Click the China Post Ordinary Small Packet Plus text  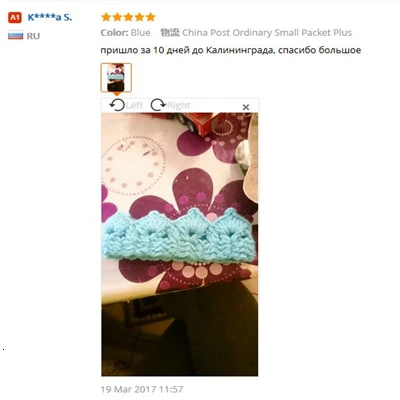[267, 33]
